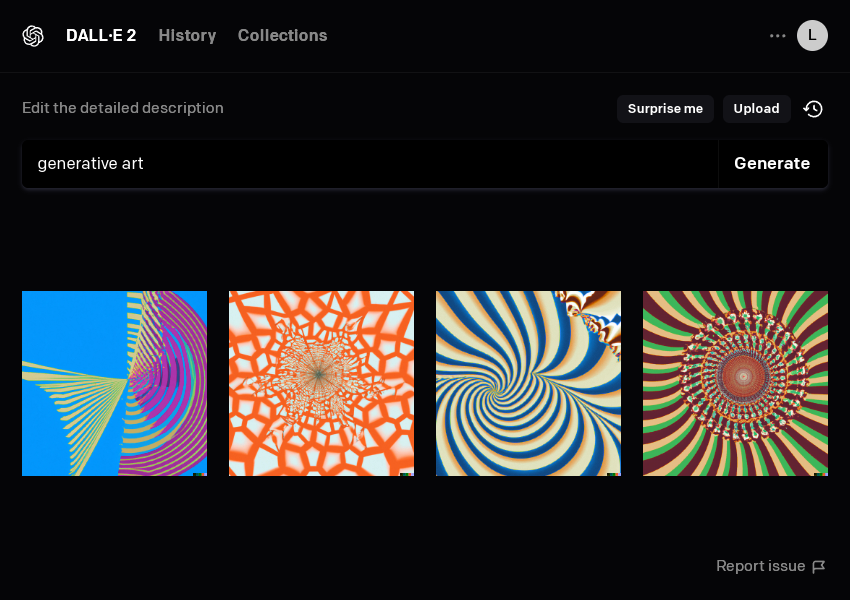Select the orange lattice pattern image

pyautogui.click(x=321, y=383)
